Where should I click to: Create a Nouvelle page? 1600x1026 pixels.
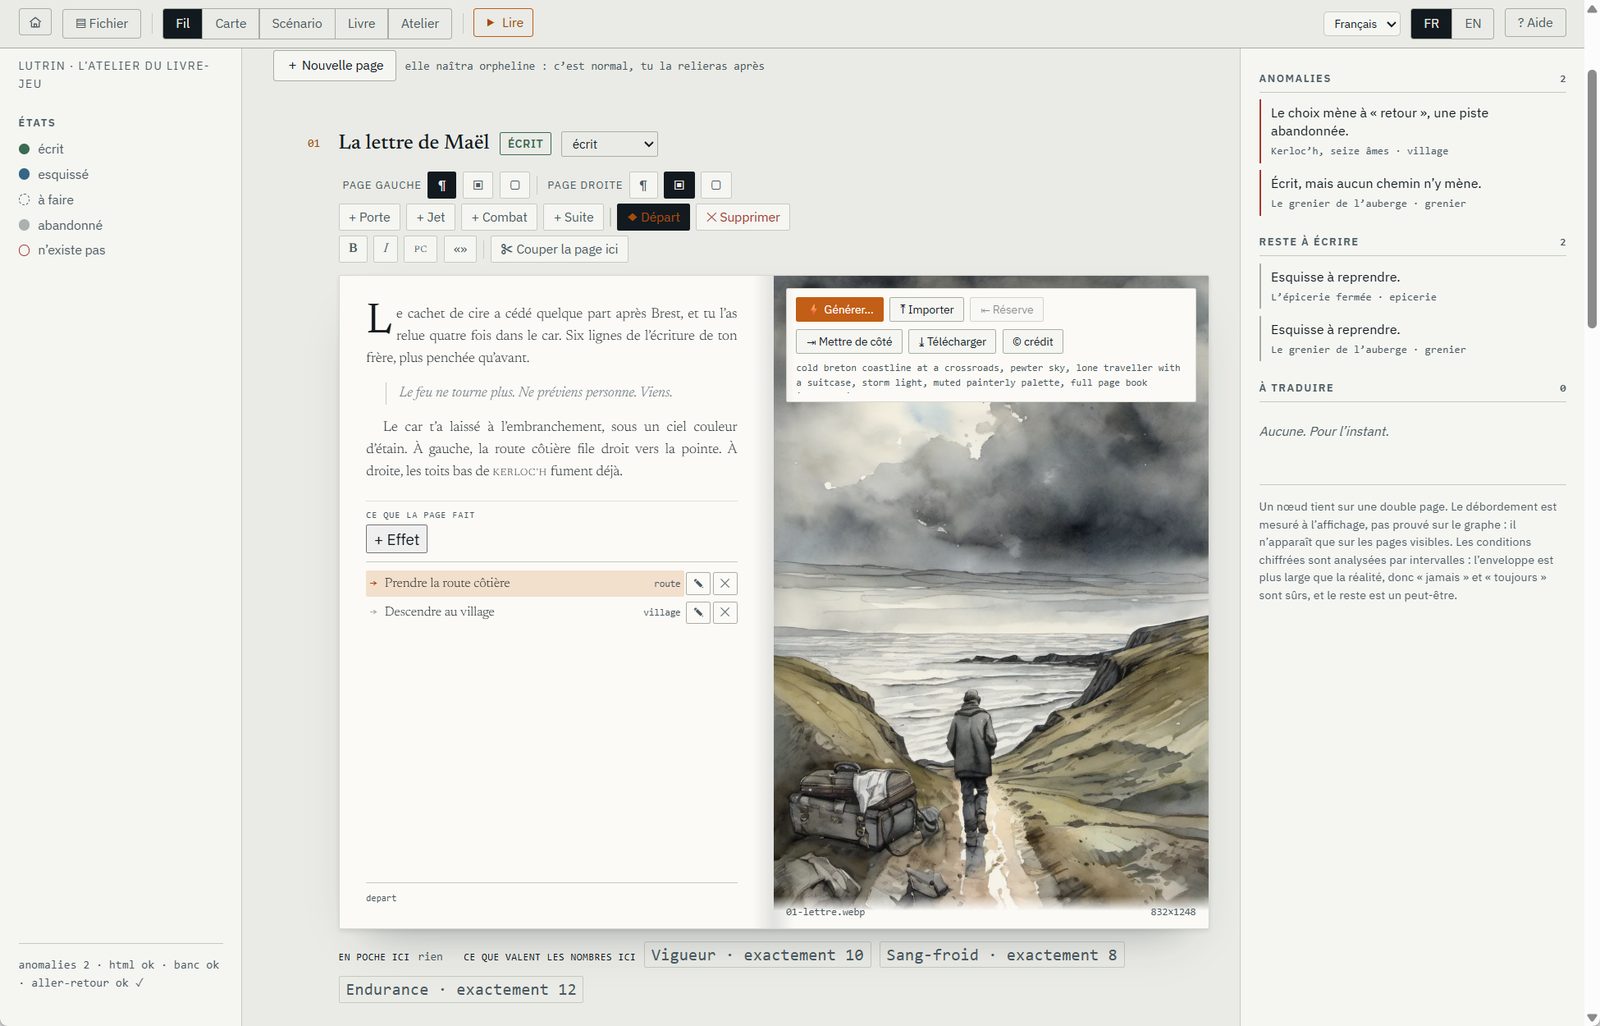click(335, 66)
